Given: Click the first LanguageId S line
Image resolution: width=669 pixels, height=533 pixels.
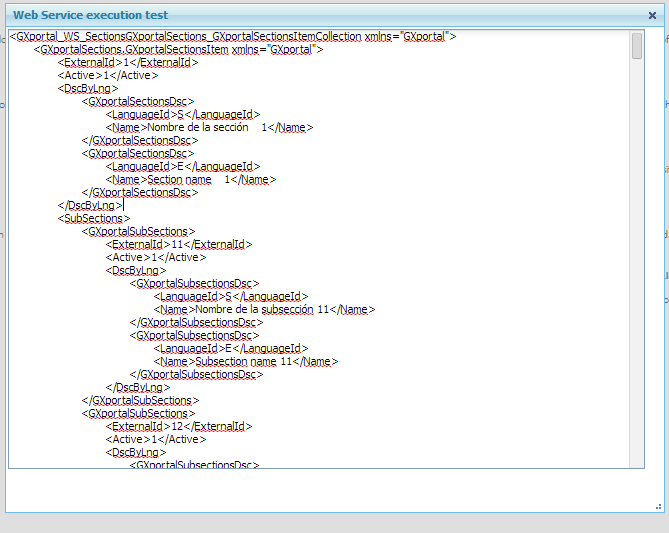Looking at the screenshot, I should point(183,114).
